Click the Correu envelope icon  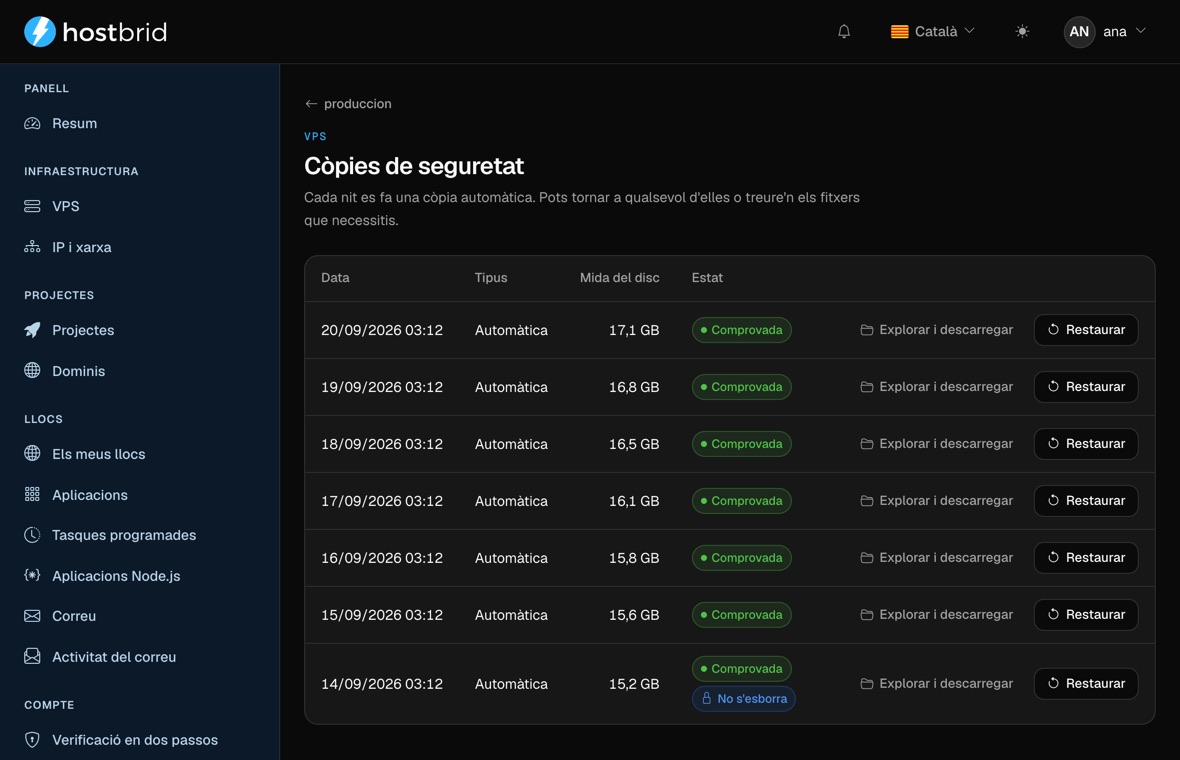(x=32, y=616)
